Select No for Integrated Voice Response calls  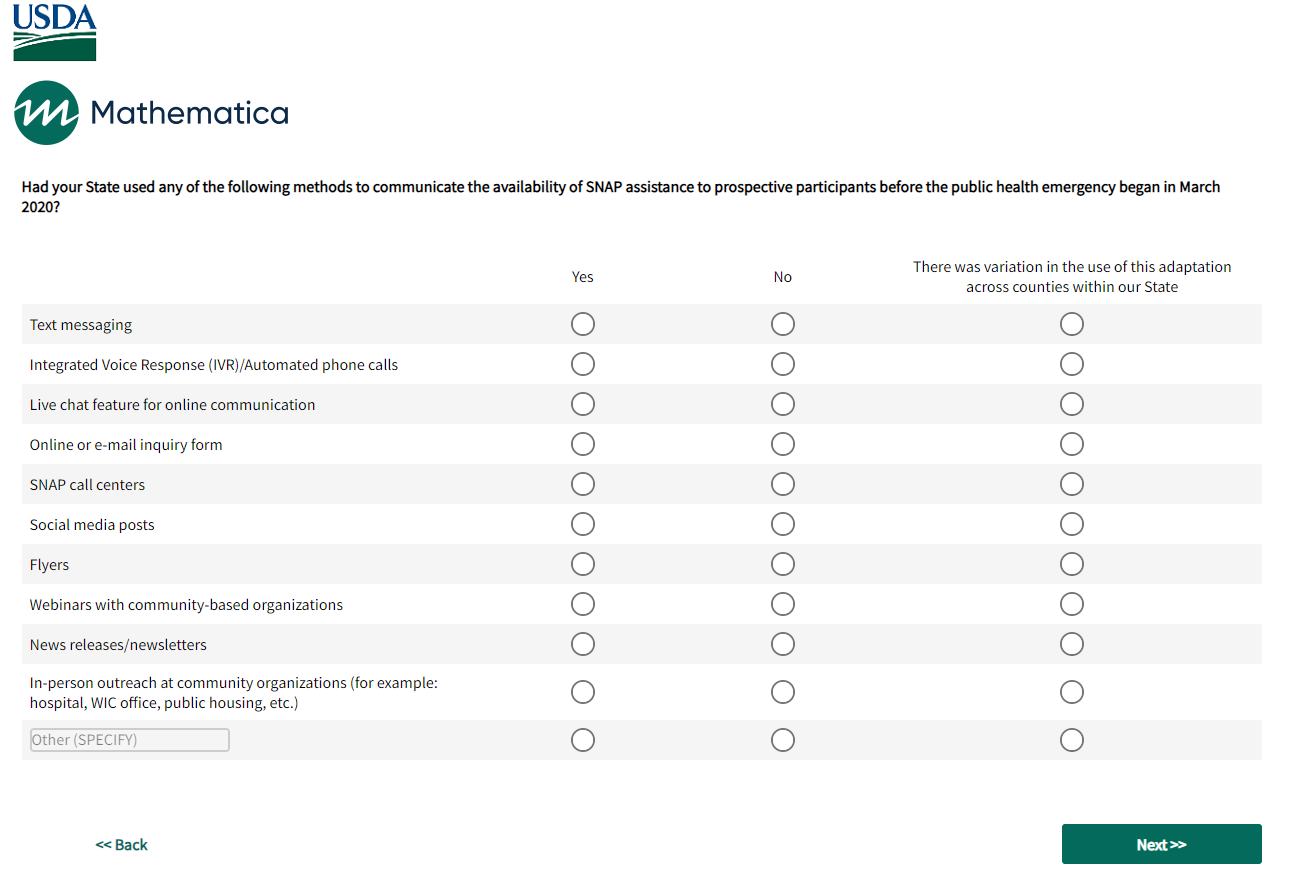click(x=783, y=364)
